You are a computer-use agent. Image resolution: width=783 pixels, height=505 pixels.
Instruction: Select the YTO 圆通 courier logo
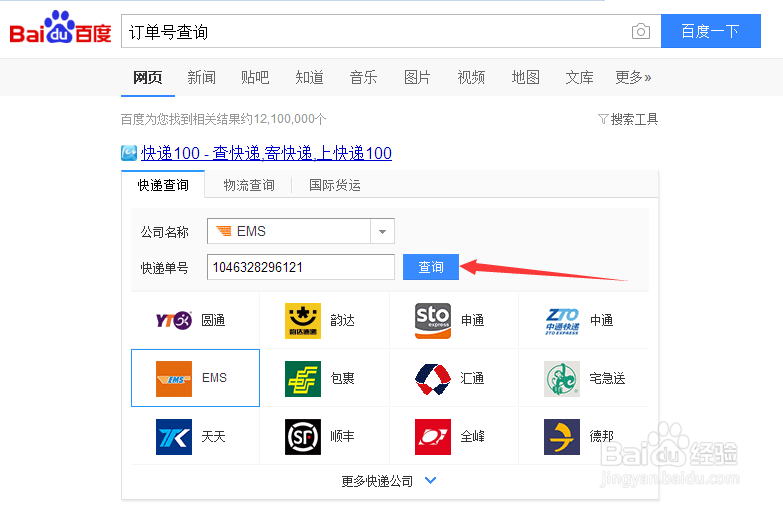(x=174, y=320)
